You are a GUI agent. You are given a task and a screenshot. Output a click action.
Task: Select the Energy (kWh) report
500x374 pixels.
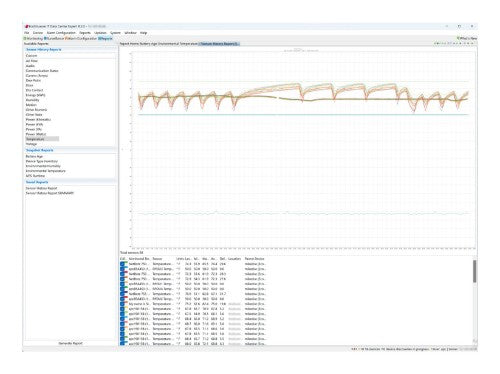tap(35, 95)
